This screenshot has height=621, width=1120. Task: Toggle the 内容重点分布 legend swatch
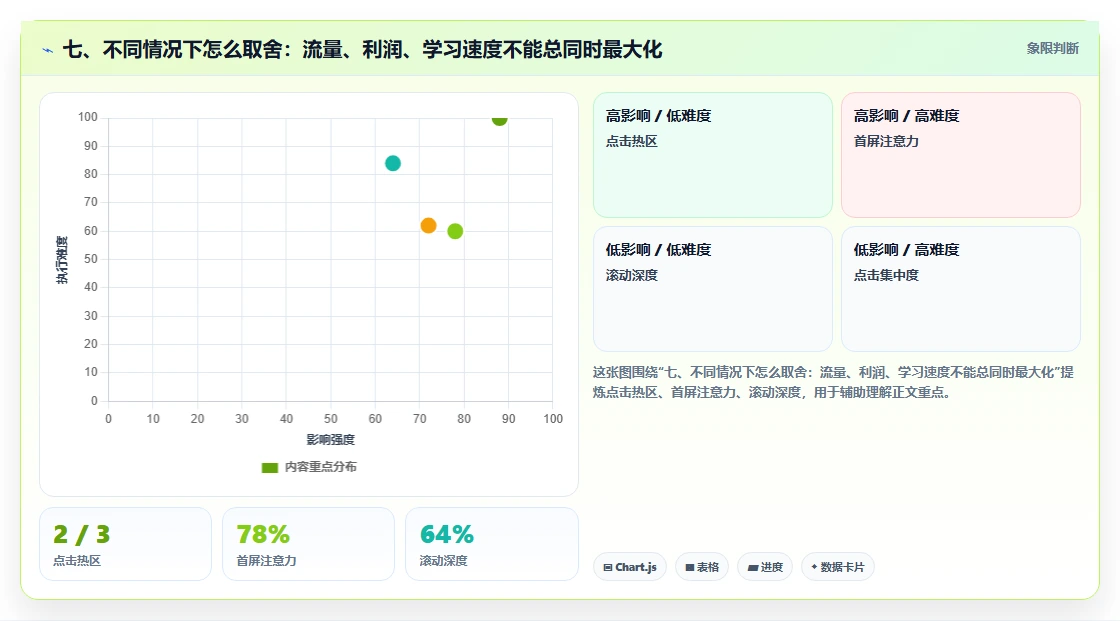[269, 467]
